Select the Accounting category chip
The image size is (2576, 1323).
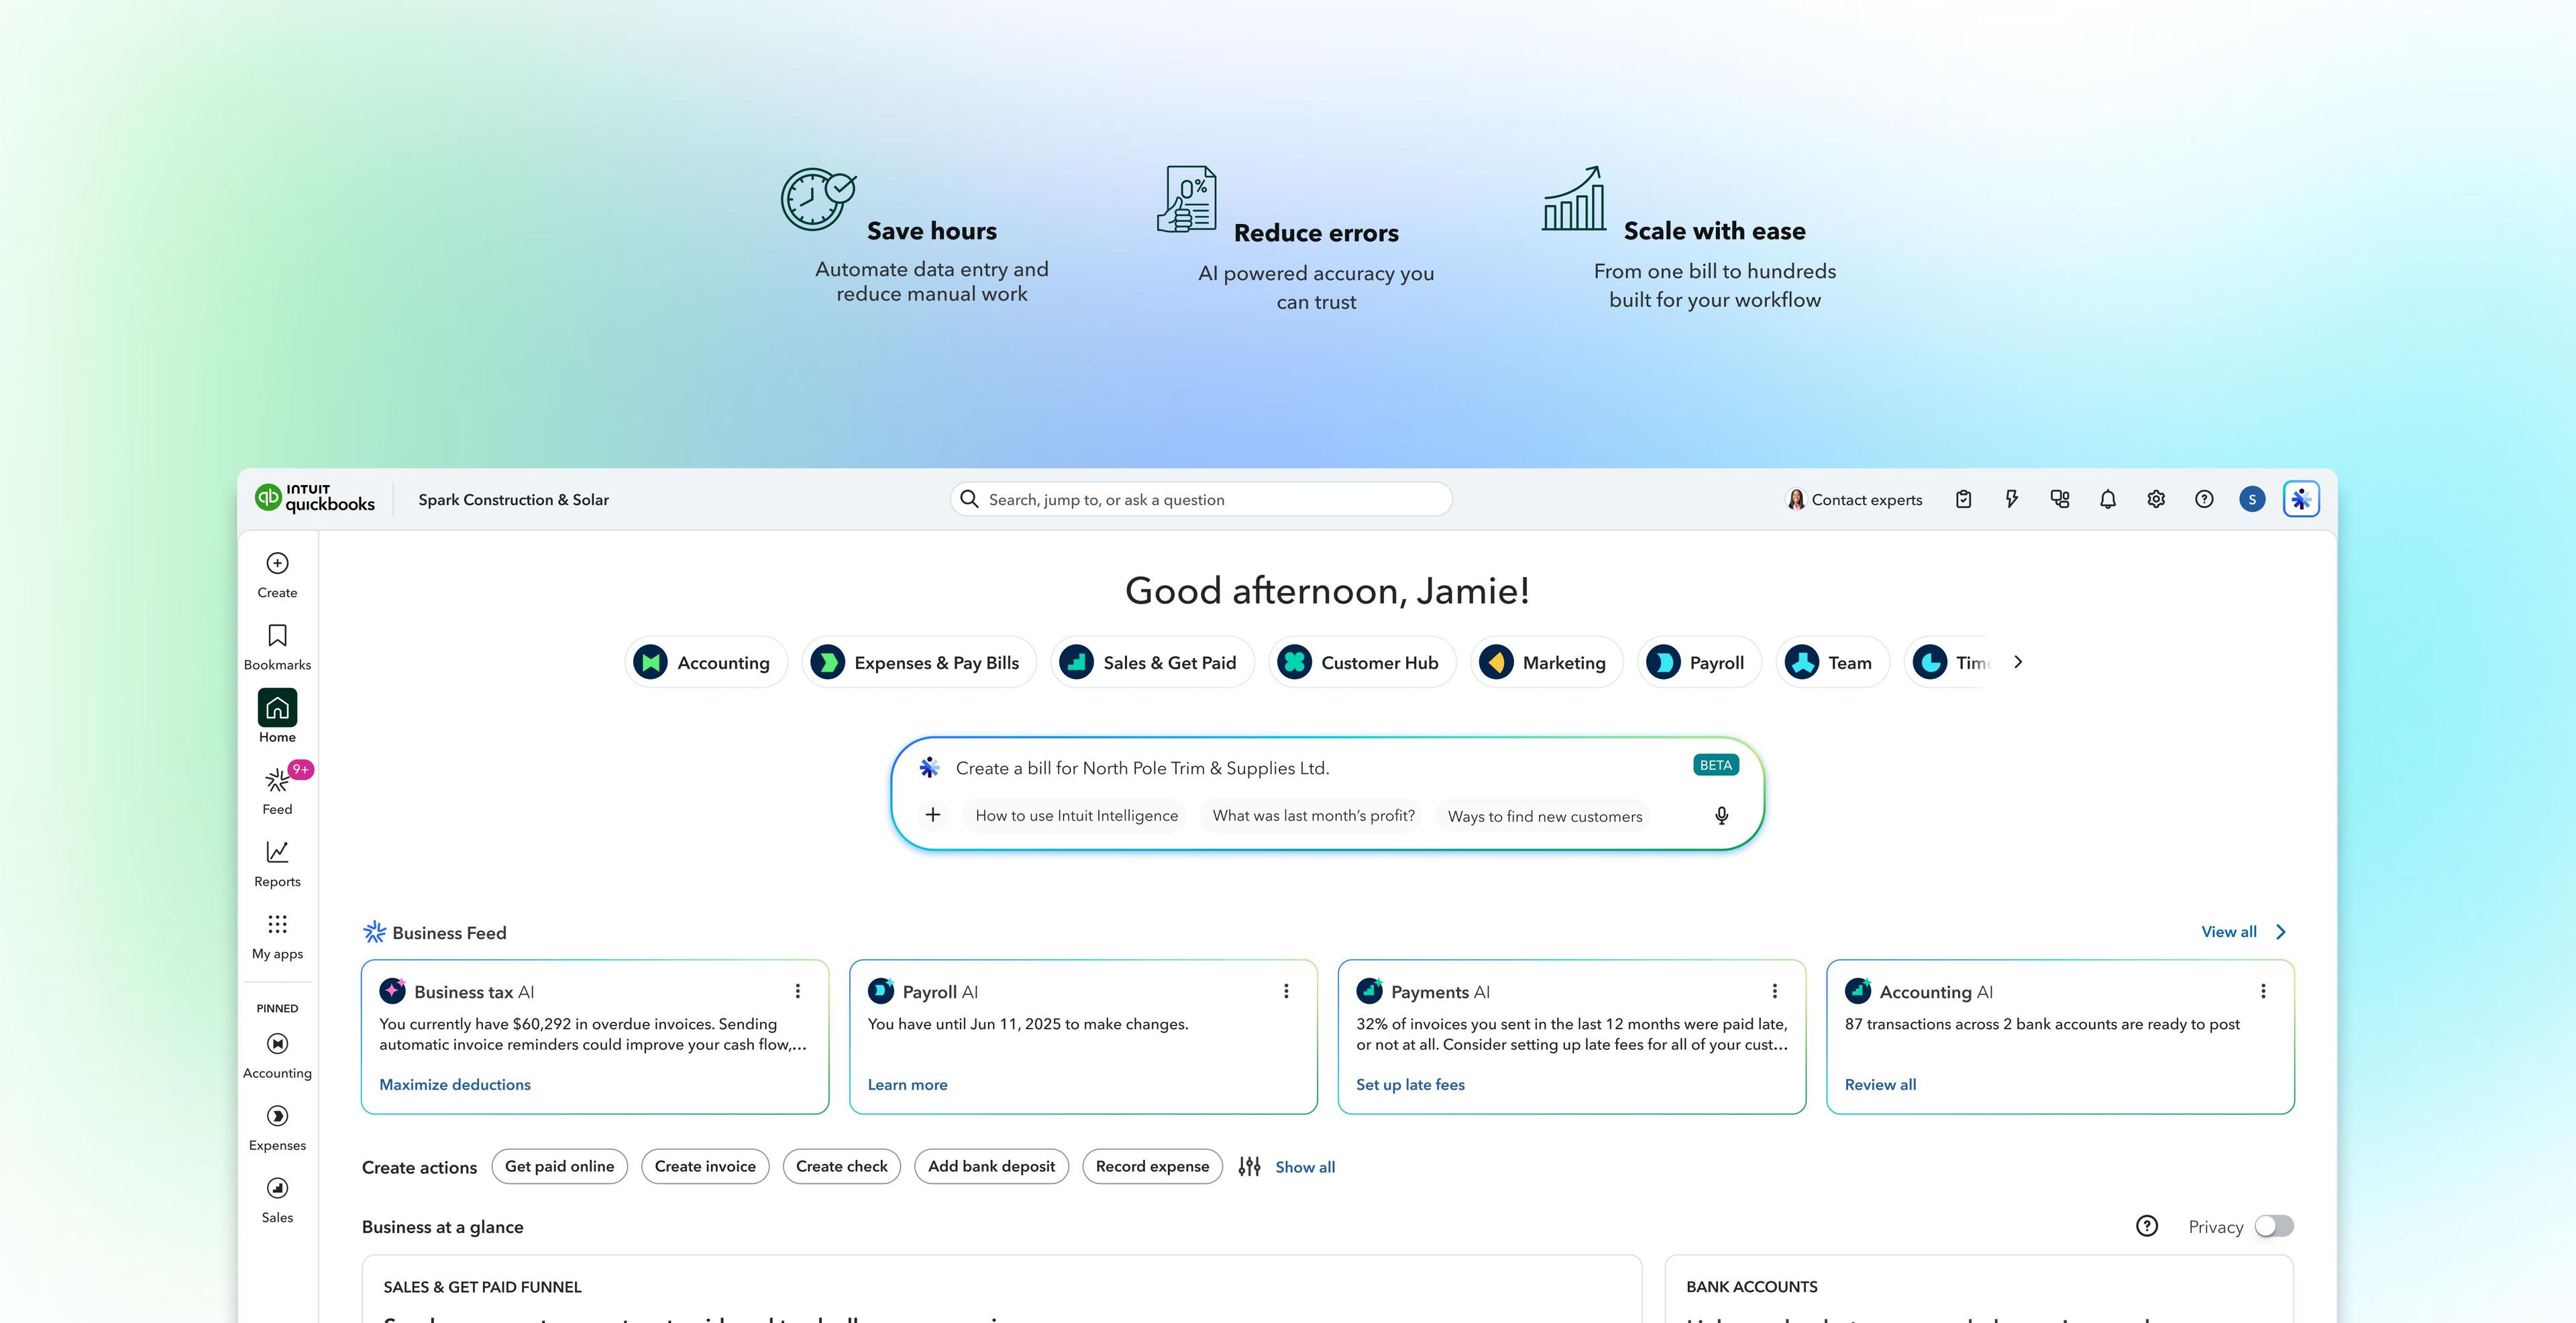[x=706, y=662]
